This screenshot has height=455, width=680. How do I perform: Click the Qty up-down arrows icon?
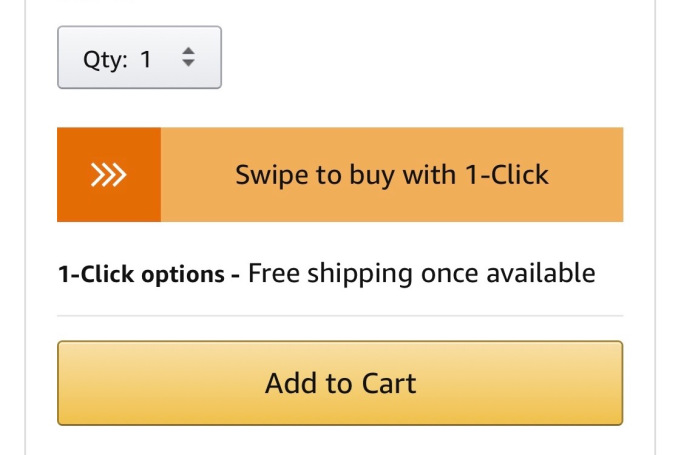coord(187,58)
